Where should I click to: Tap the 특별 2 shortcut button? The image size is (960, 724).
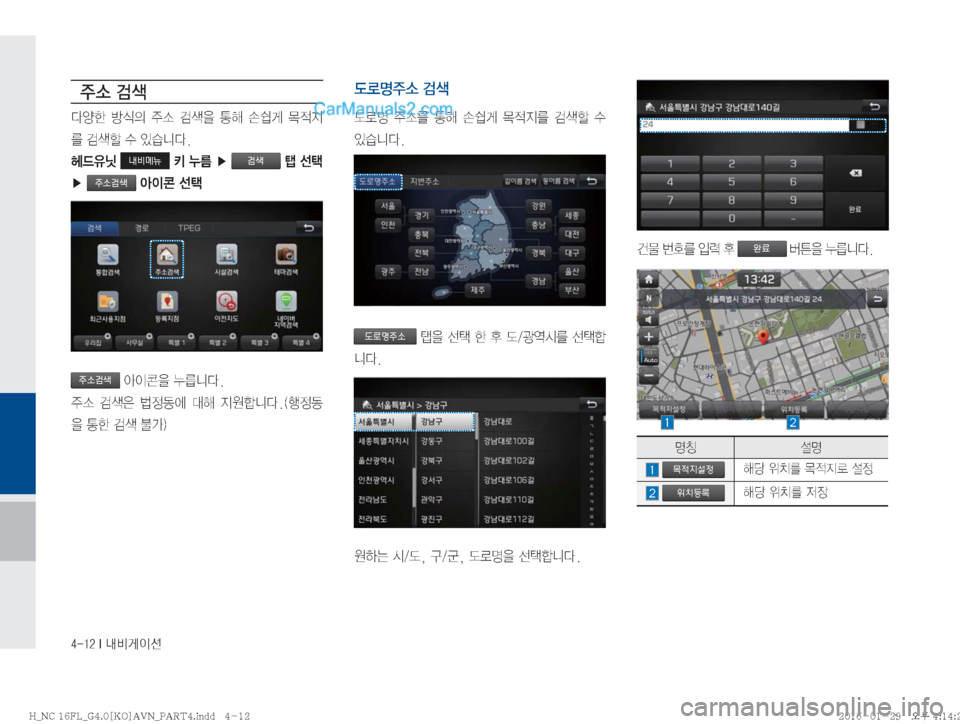(x=217, y=342)
